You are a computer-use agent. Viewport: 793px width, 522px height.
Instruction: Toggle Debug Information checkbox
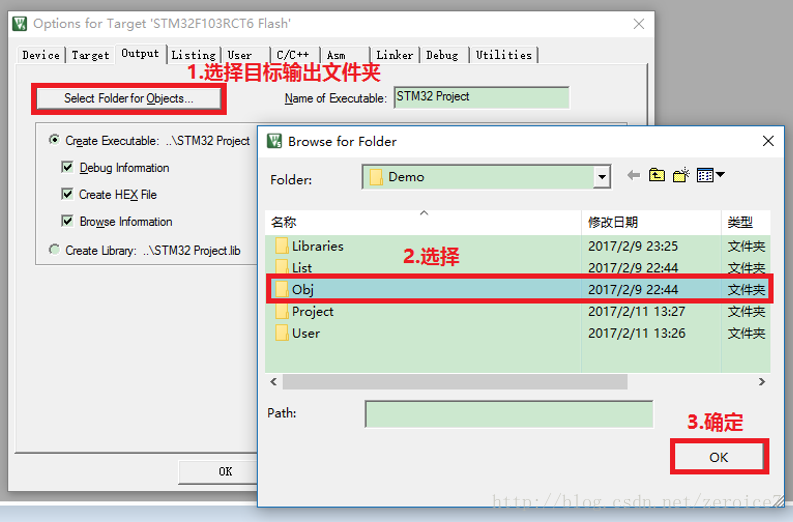[x=67, y=167]
